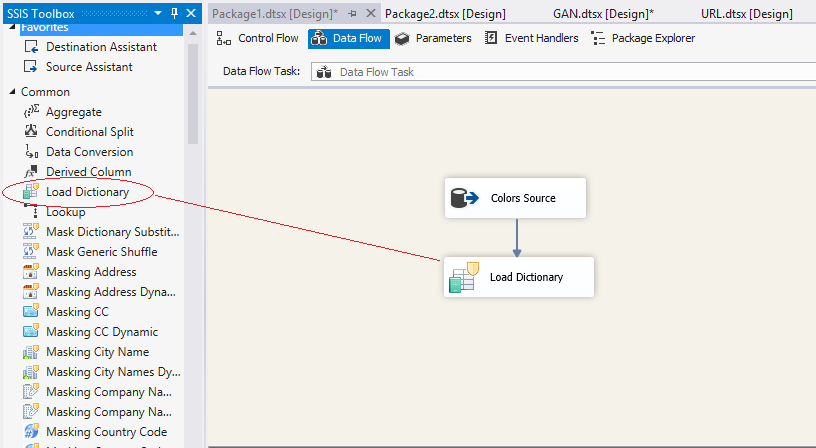Select the Masking City Name label

click(x=97, y=352)
